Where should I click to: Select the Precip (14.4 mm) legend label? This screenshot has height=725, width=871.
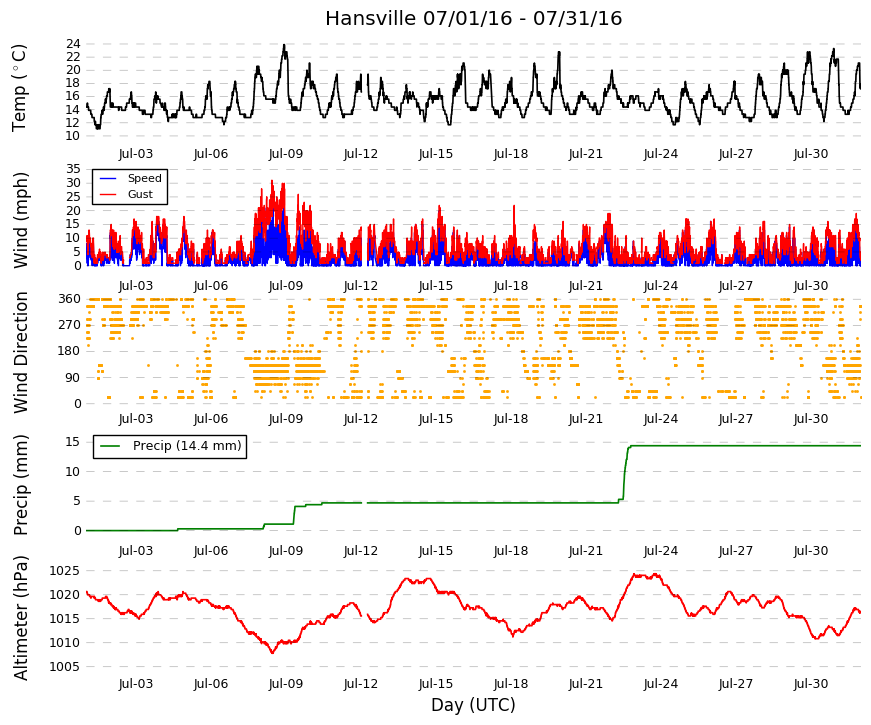[x=187, y=446]
